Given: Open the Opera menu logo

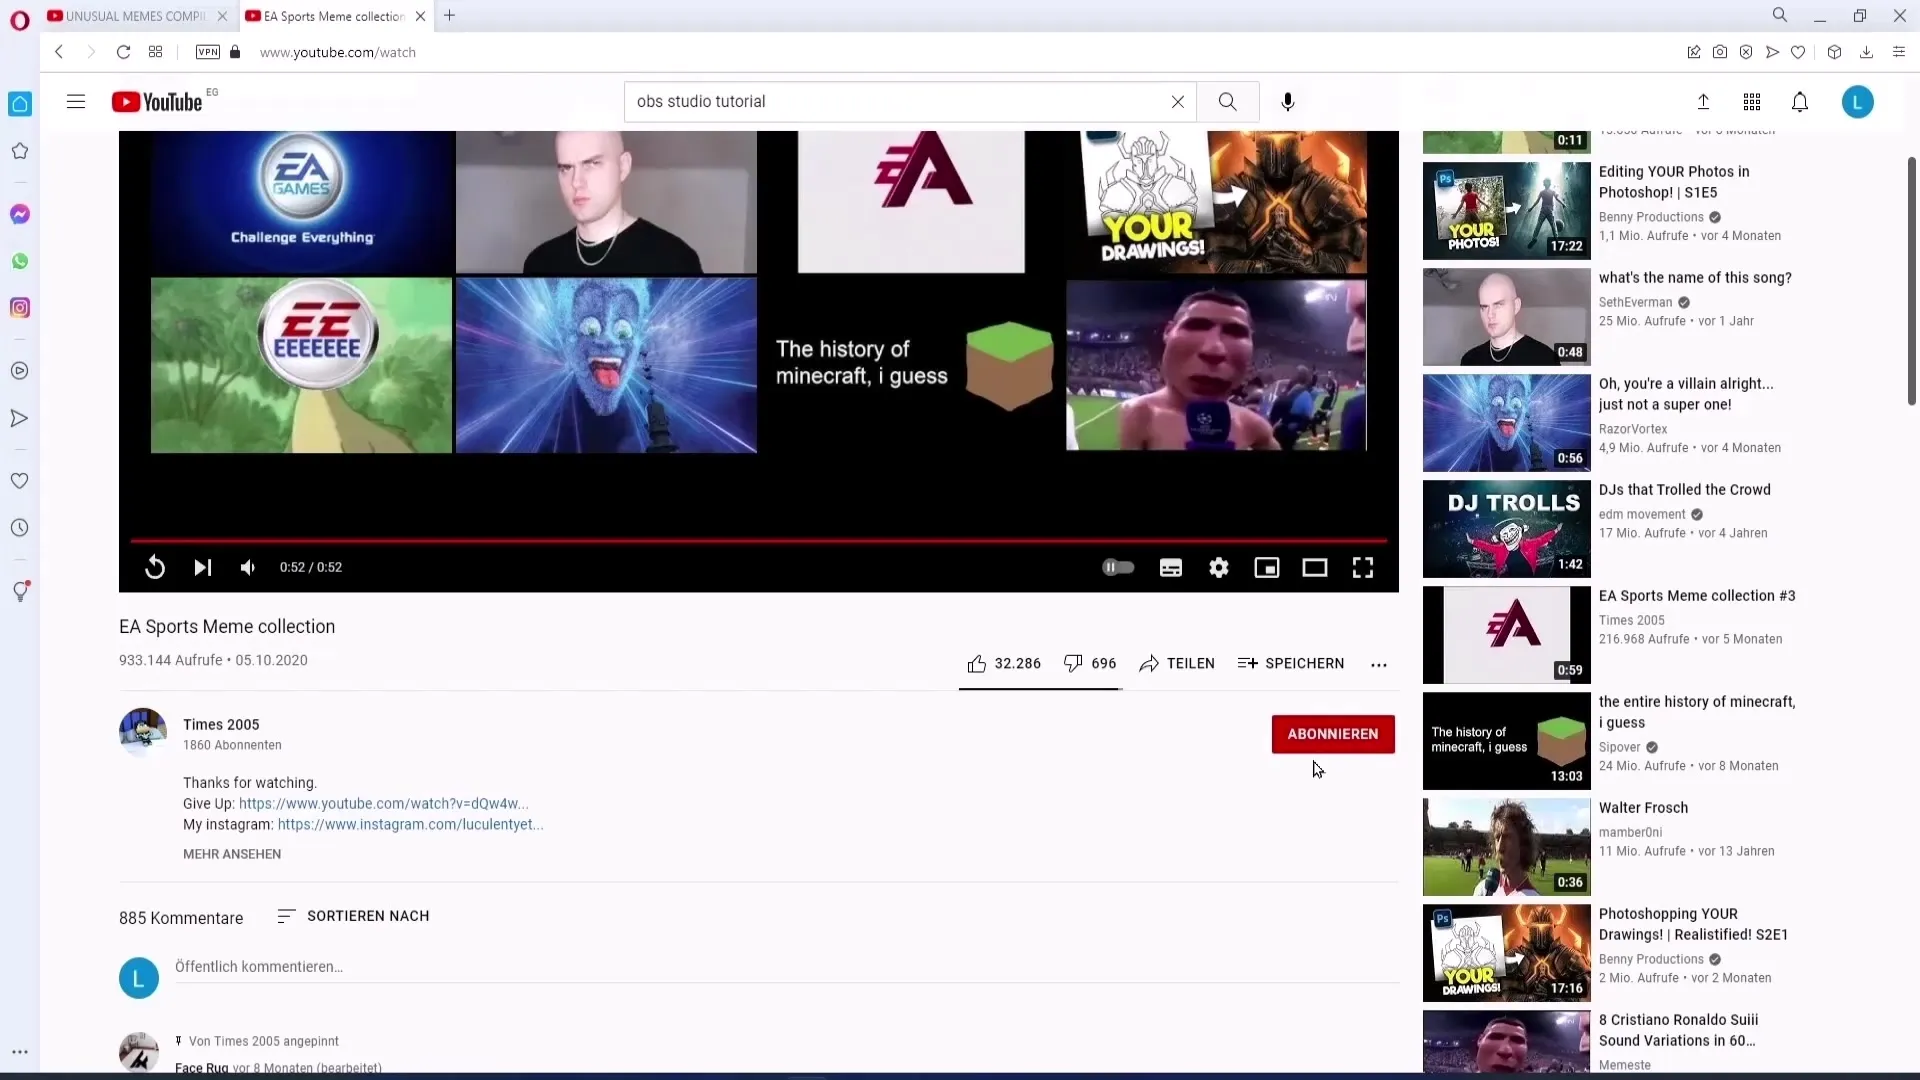Looking at the screenshot, I should (x=20, y=21).
